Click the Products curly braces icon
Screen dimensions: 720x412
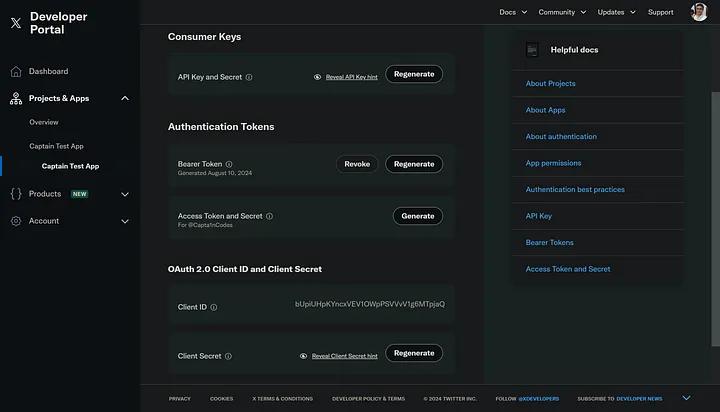coord(16,194)
